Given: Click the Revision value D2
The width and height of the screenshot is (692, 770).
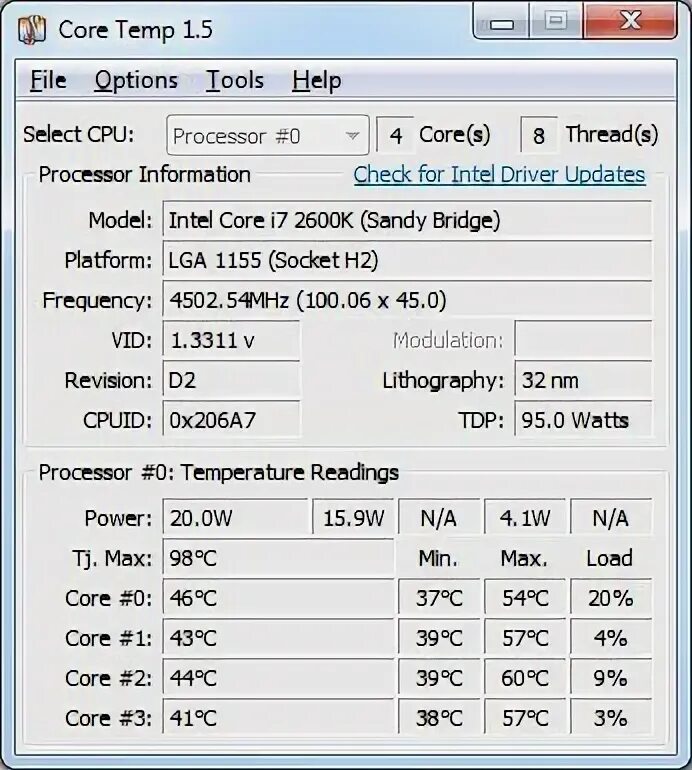Looking at the screenshot, I should (x=231, y=380).
